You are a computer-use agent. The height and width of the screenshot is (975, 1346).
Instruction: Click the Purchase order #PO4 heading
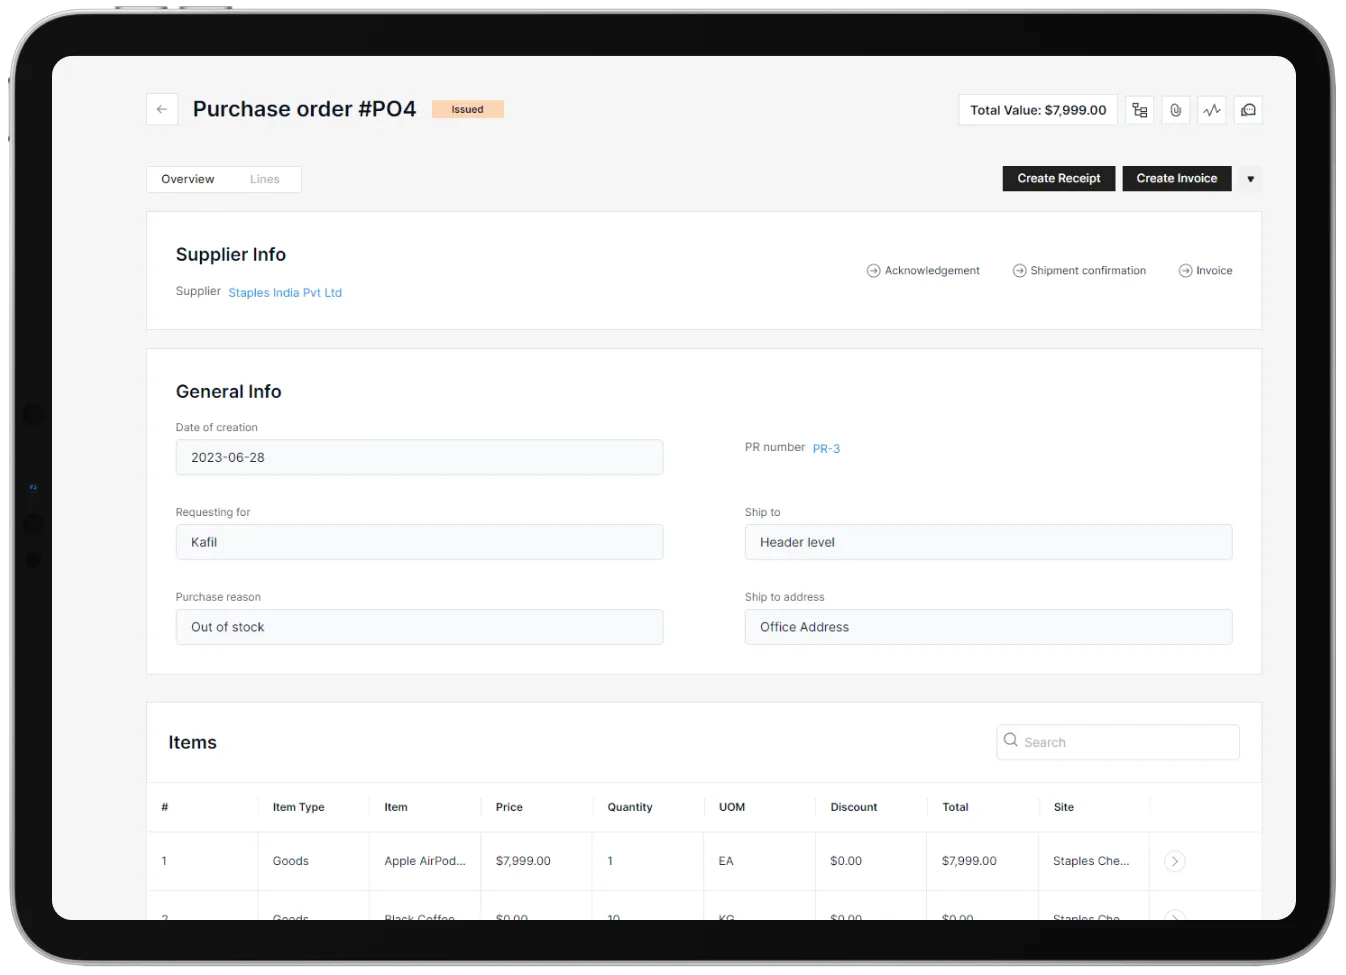coord(304,109)
